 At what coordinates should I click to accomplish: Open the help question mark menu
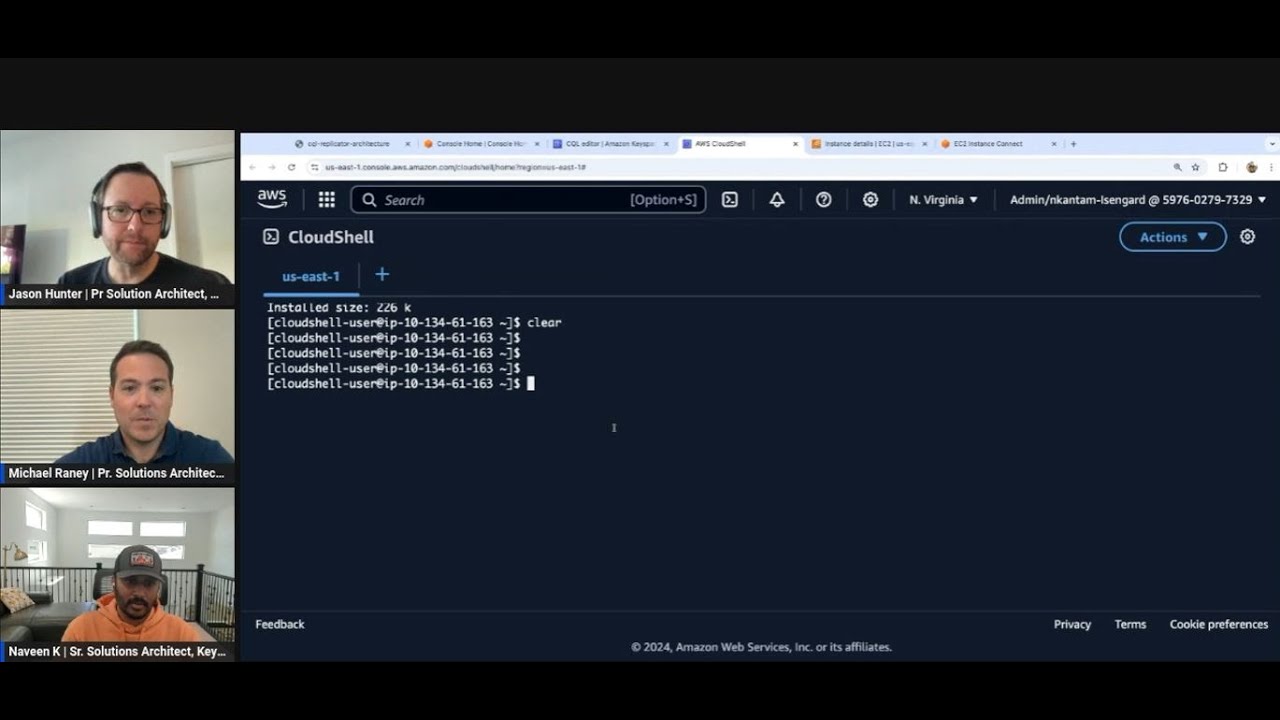824,200
